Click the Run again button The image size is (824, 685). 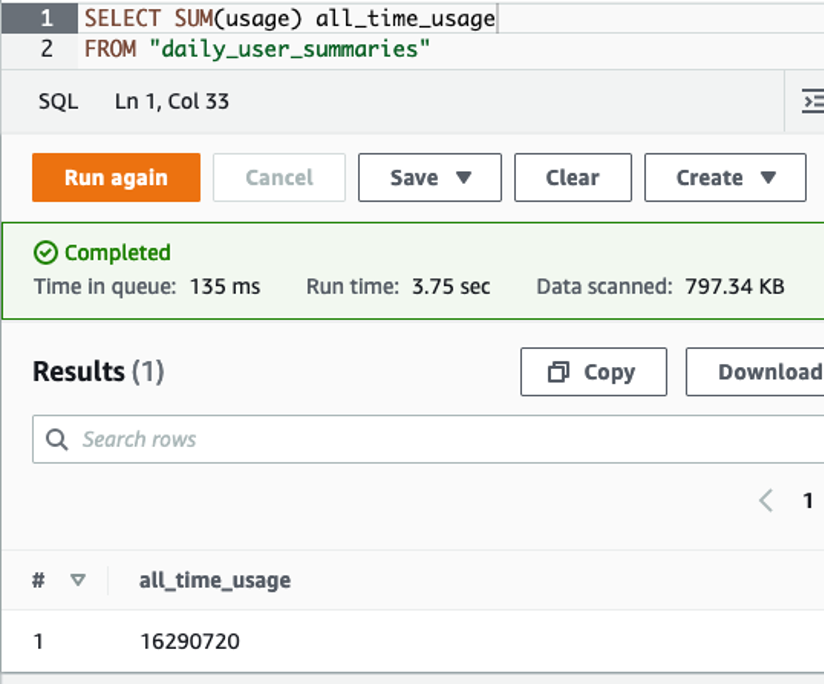[116, 178]
